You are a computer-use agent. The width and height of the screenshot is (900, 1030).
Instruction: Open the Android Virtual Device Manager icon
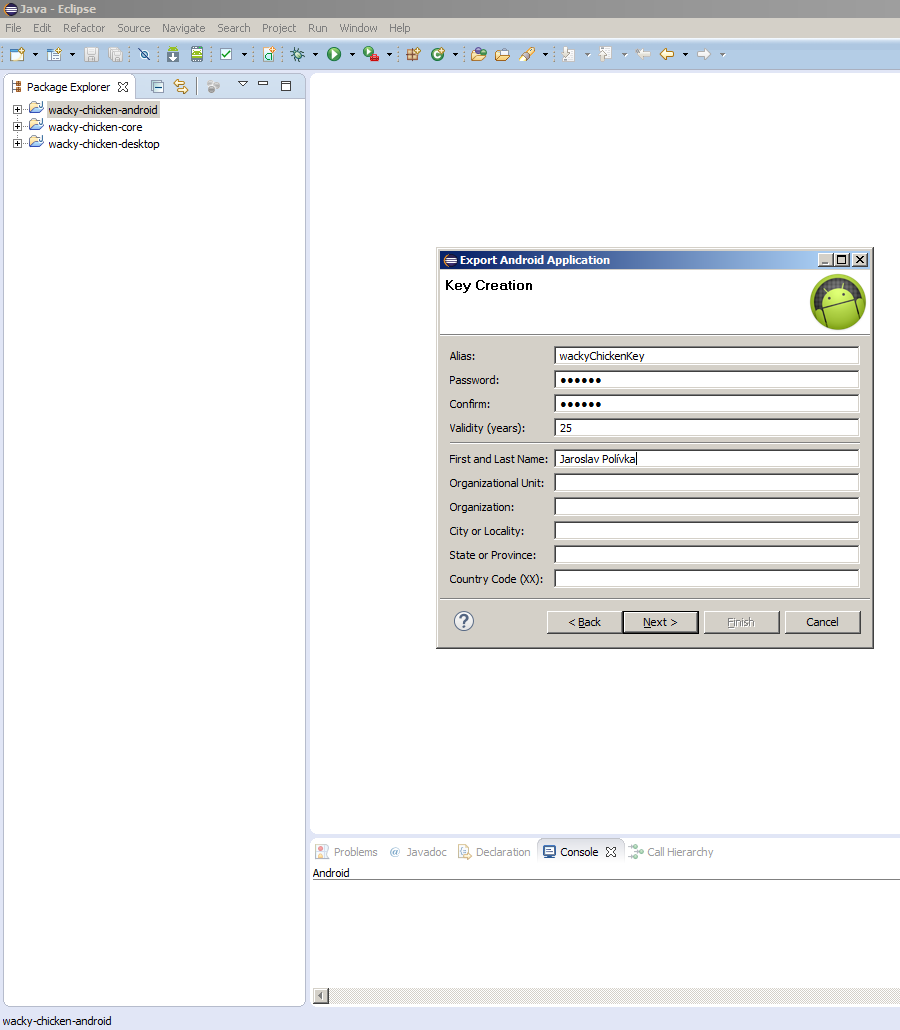click(197, 55)
